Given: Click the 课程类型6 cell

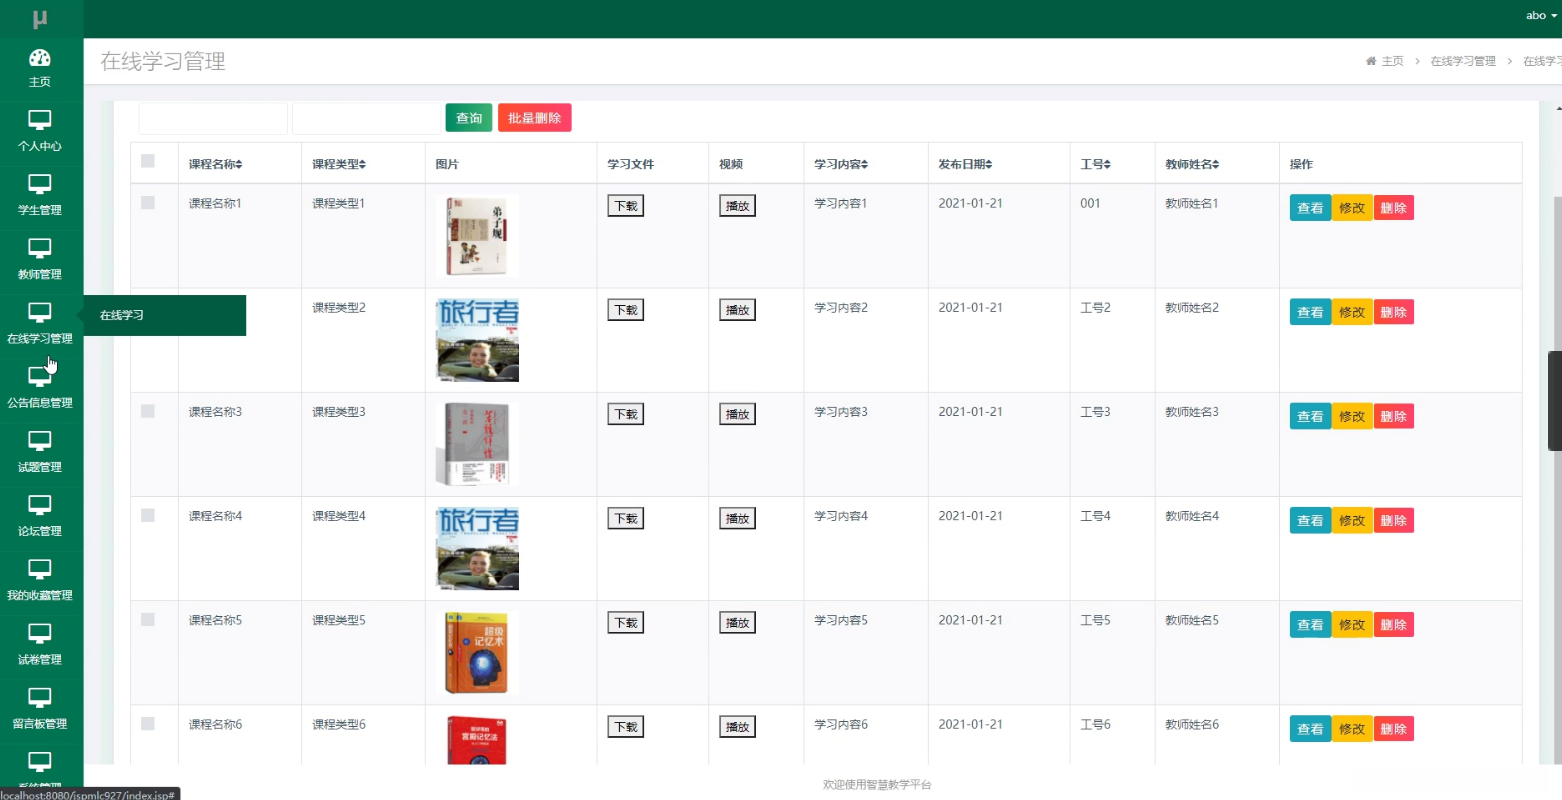Looking at the screenshot, I should 339,724.
